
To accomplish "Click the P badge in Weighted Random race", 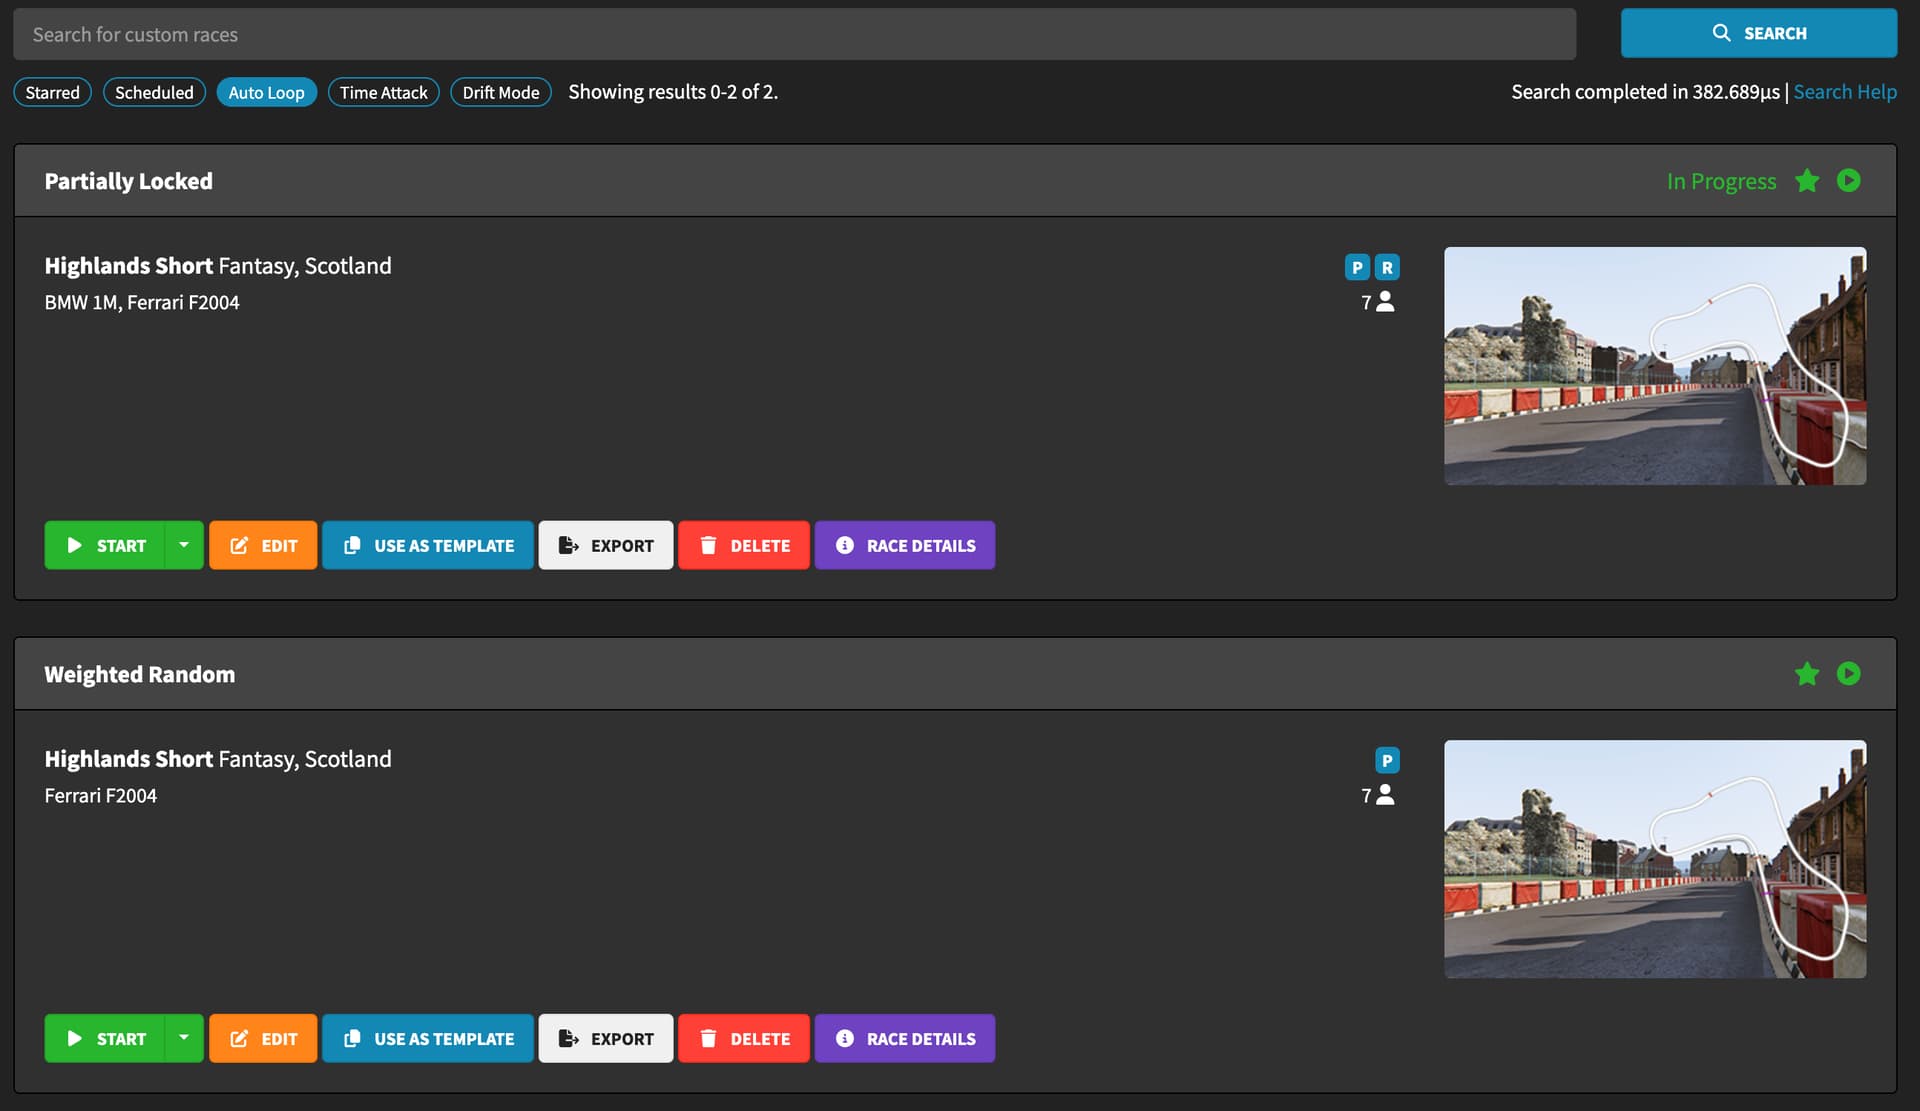I will coord(1386,761).
